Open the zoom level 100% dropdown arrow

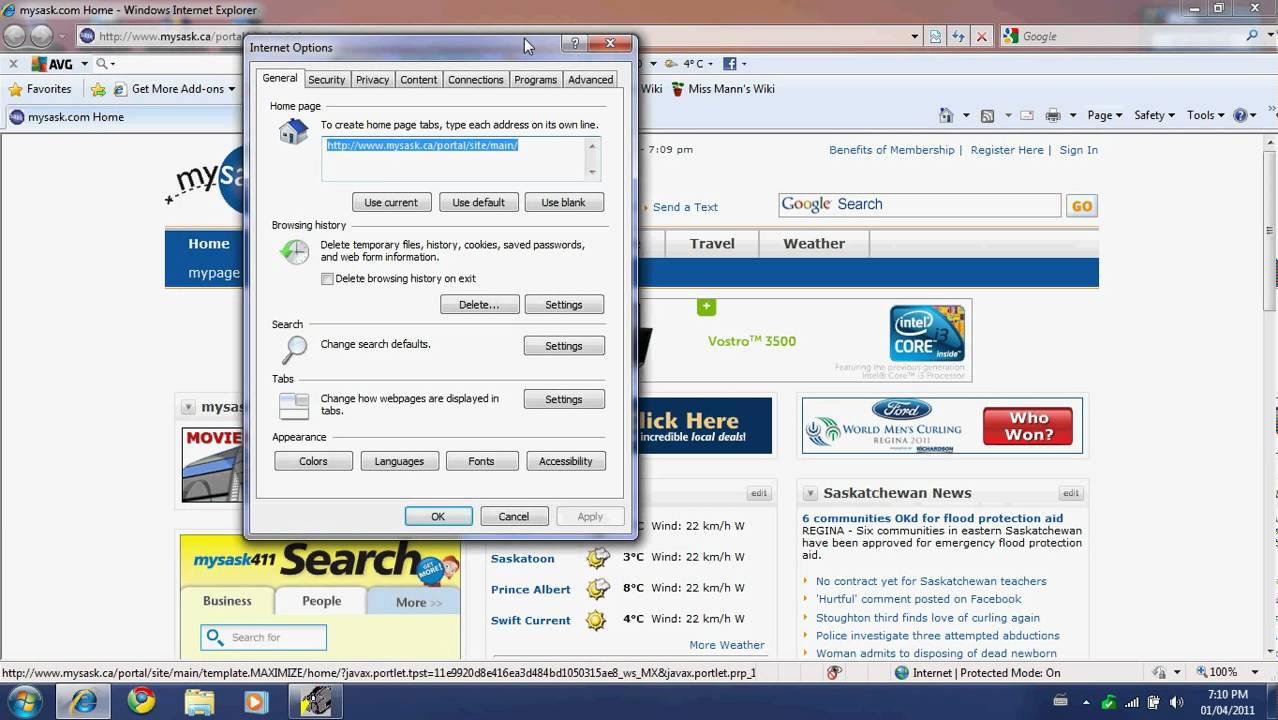point(1255,673)
